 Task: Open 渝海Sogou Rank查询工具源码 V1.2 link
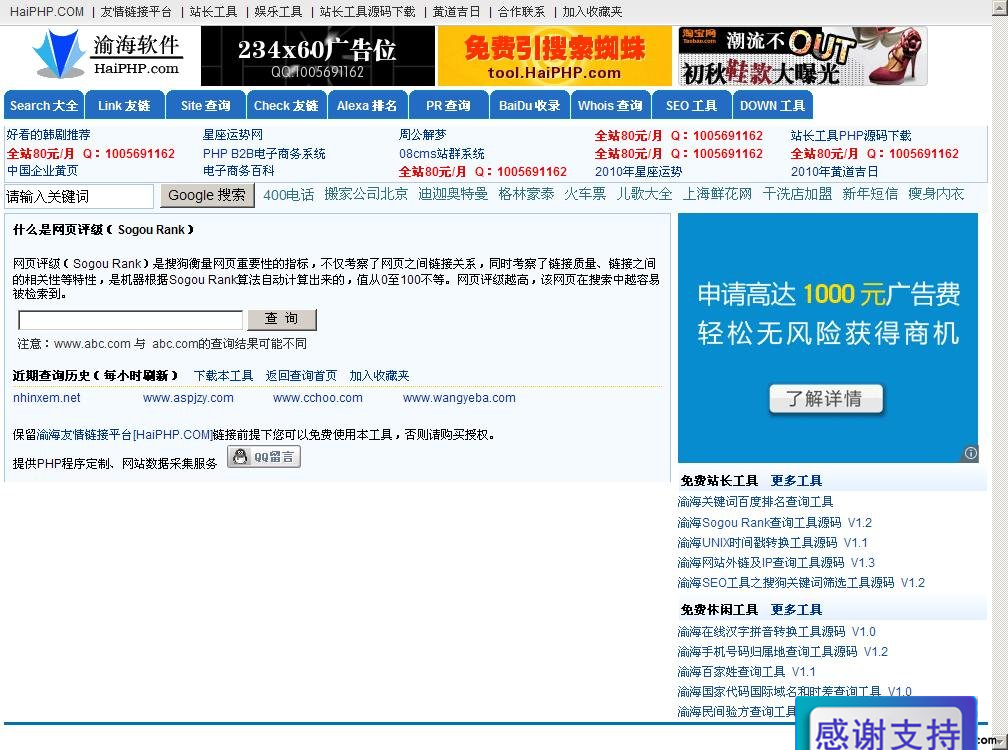775,522
